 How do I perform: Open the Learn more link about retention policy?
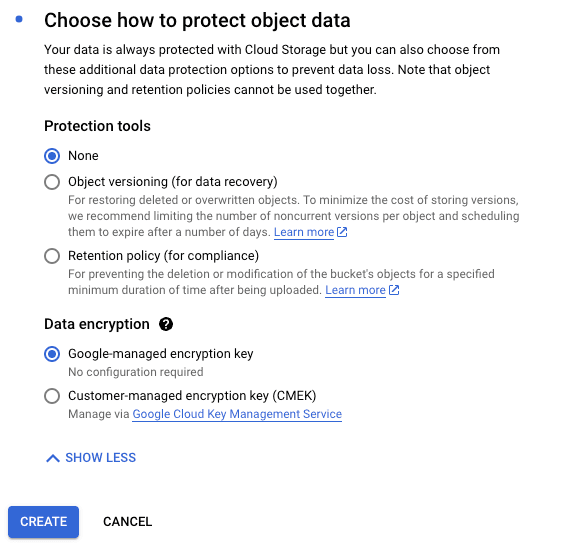pyautogui.click(x=355, y=290)
